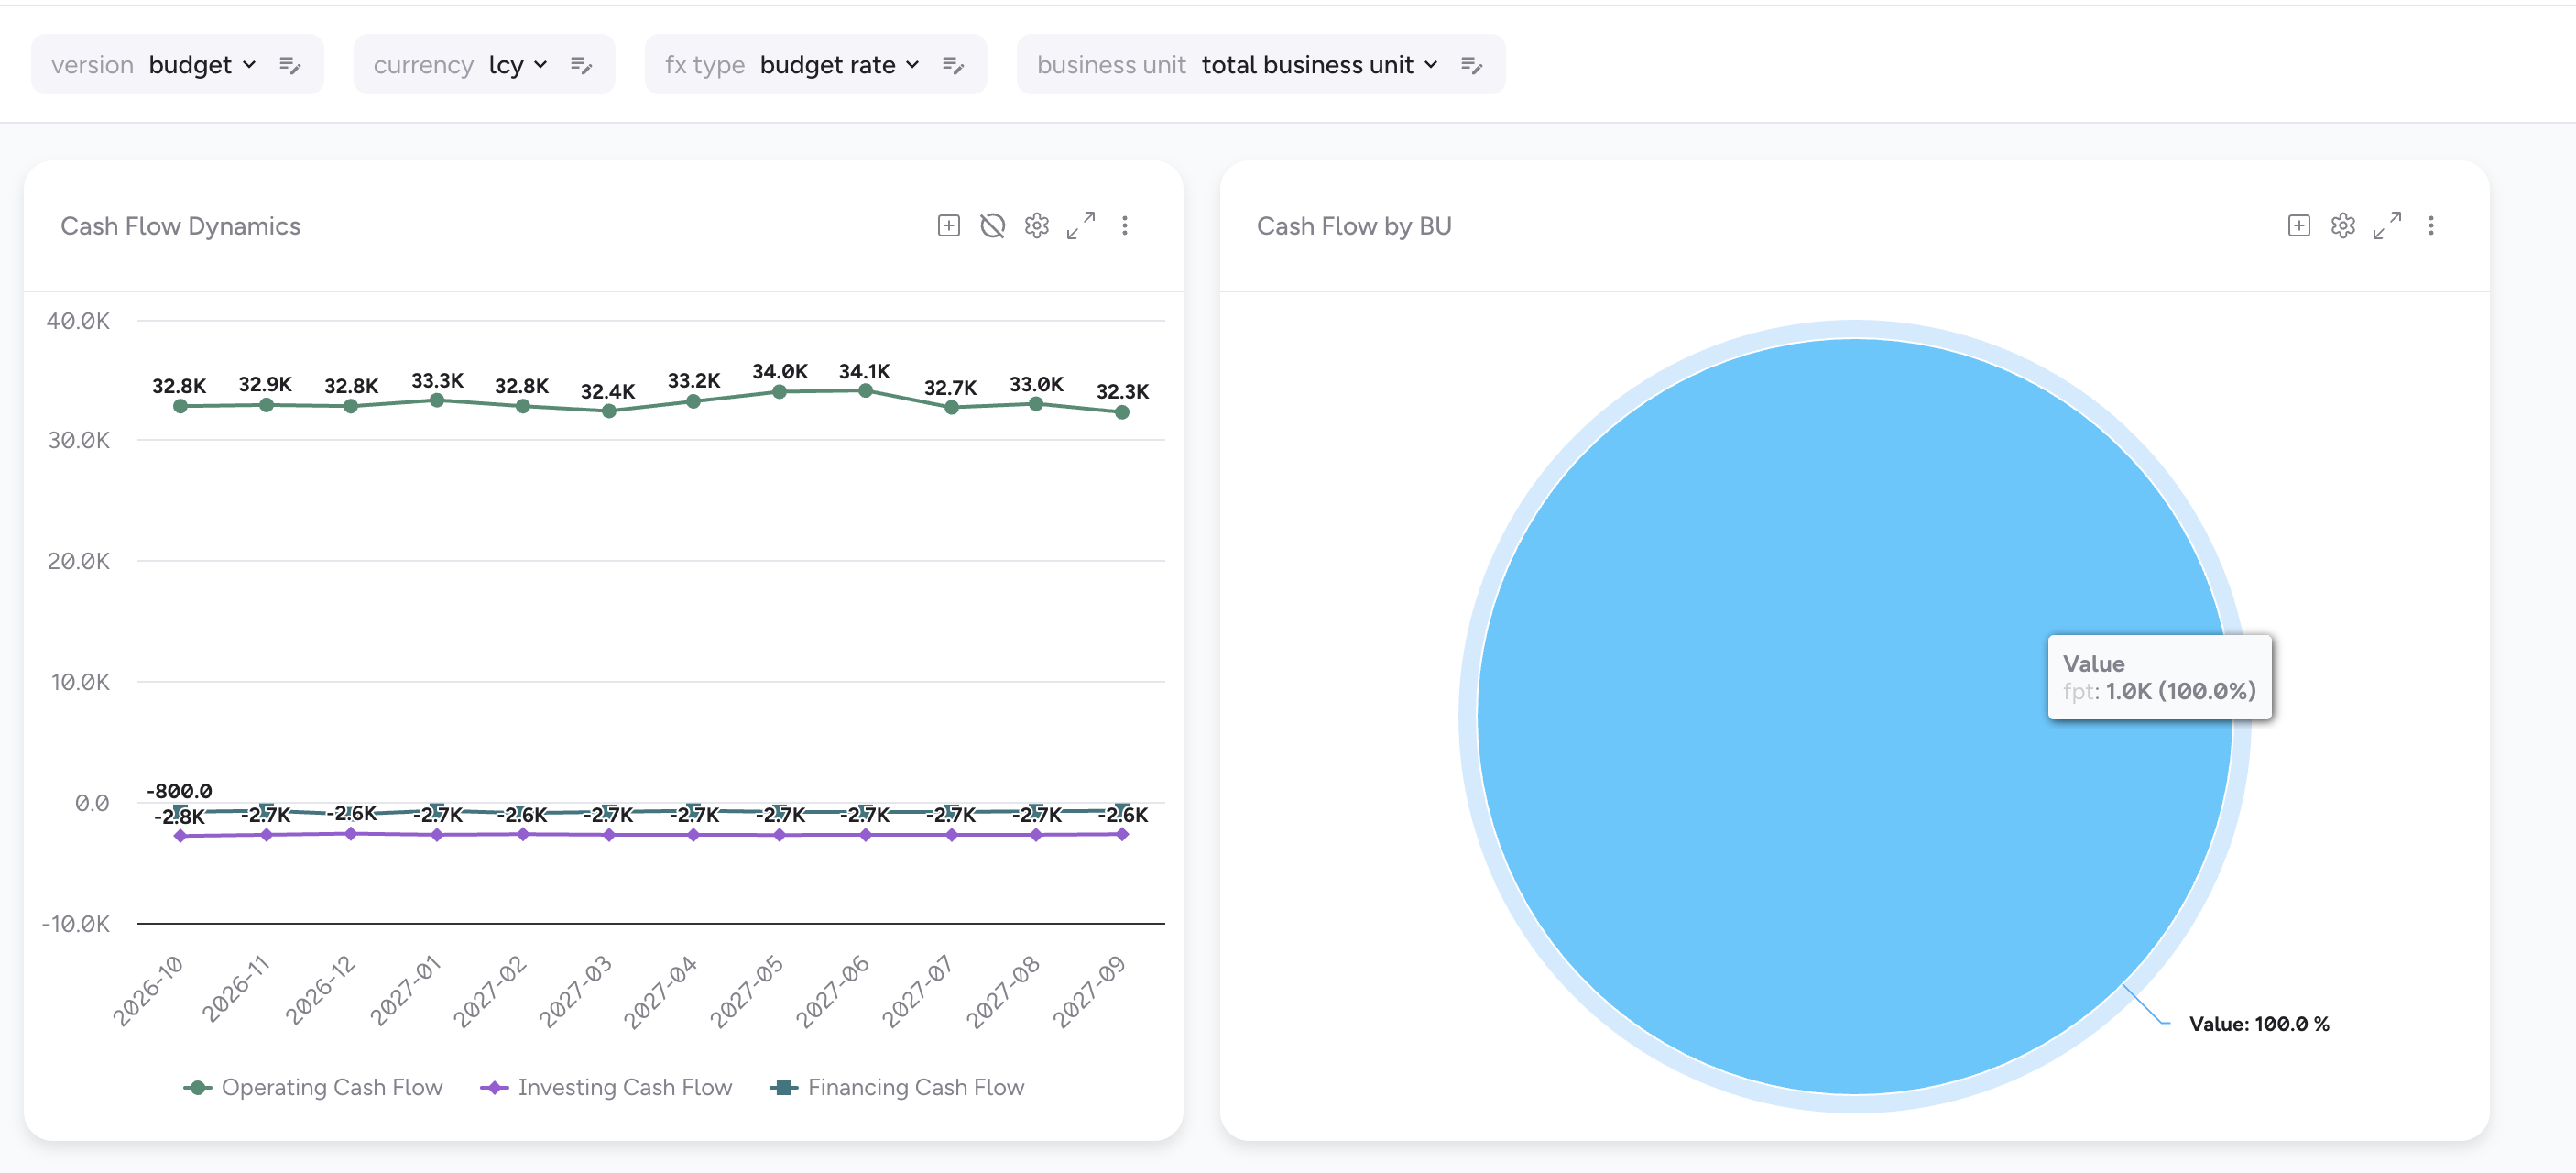Image resolution: width=2576 pixels, height=1173 pixels.
Task: Toggle data labels icon on Cash Flow Dynamics
Action: click(x=992, y=226)
